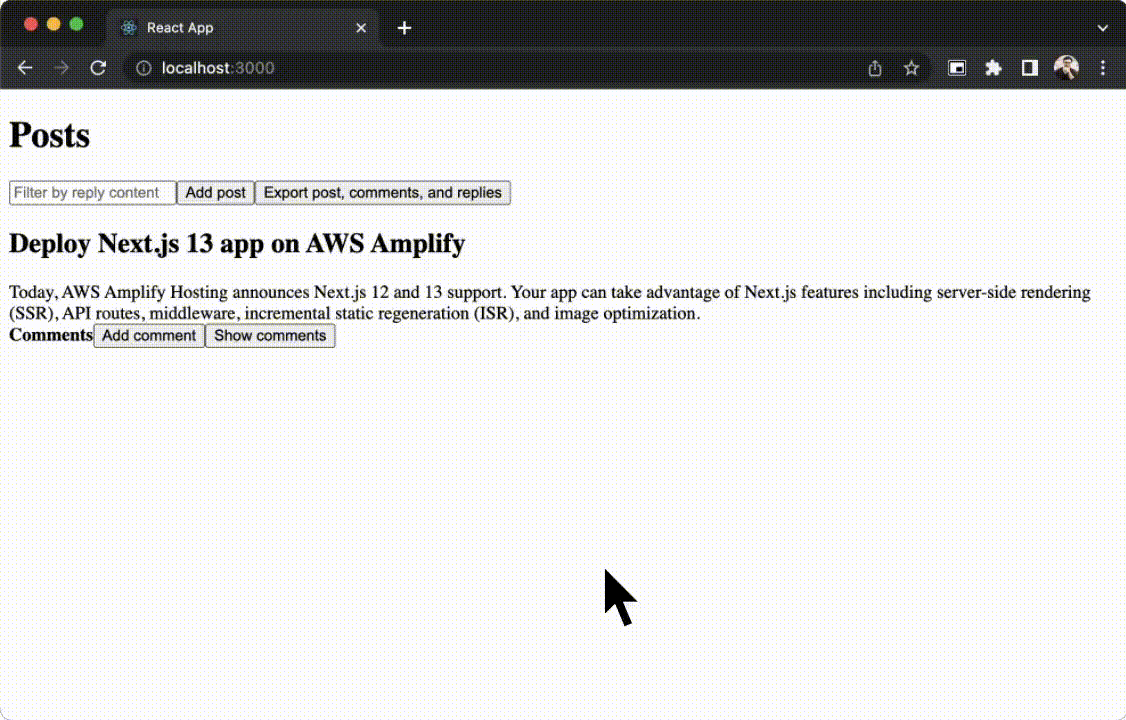Click the Add post button
Image resolution: width=1126 pixels, height=720 pixels.
coord(215,192)
